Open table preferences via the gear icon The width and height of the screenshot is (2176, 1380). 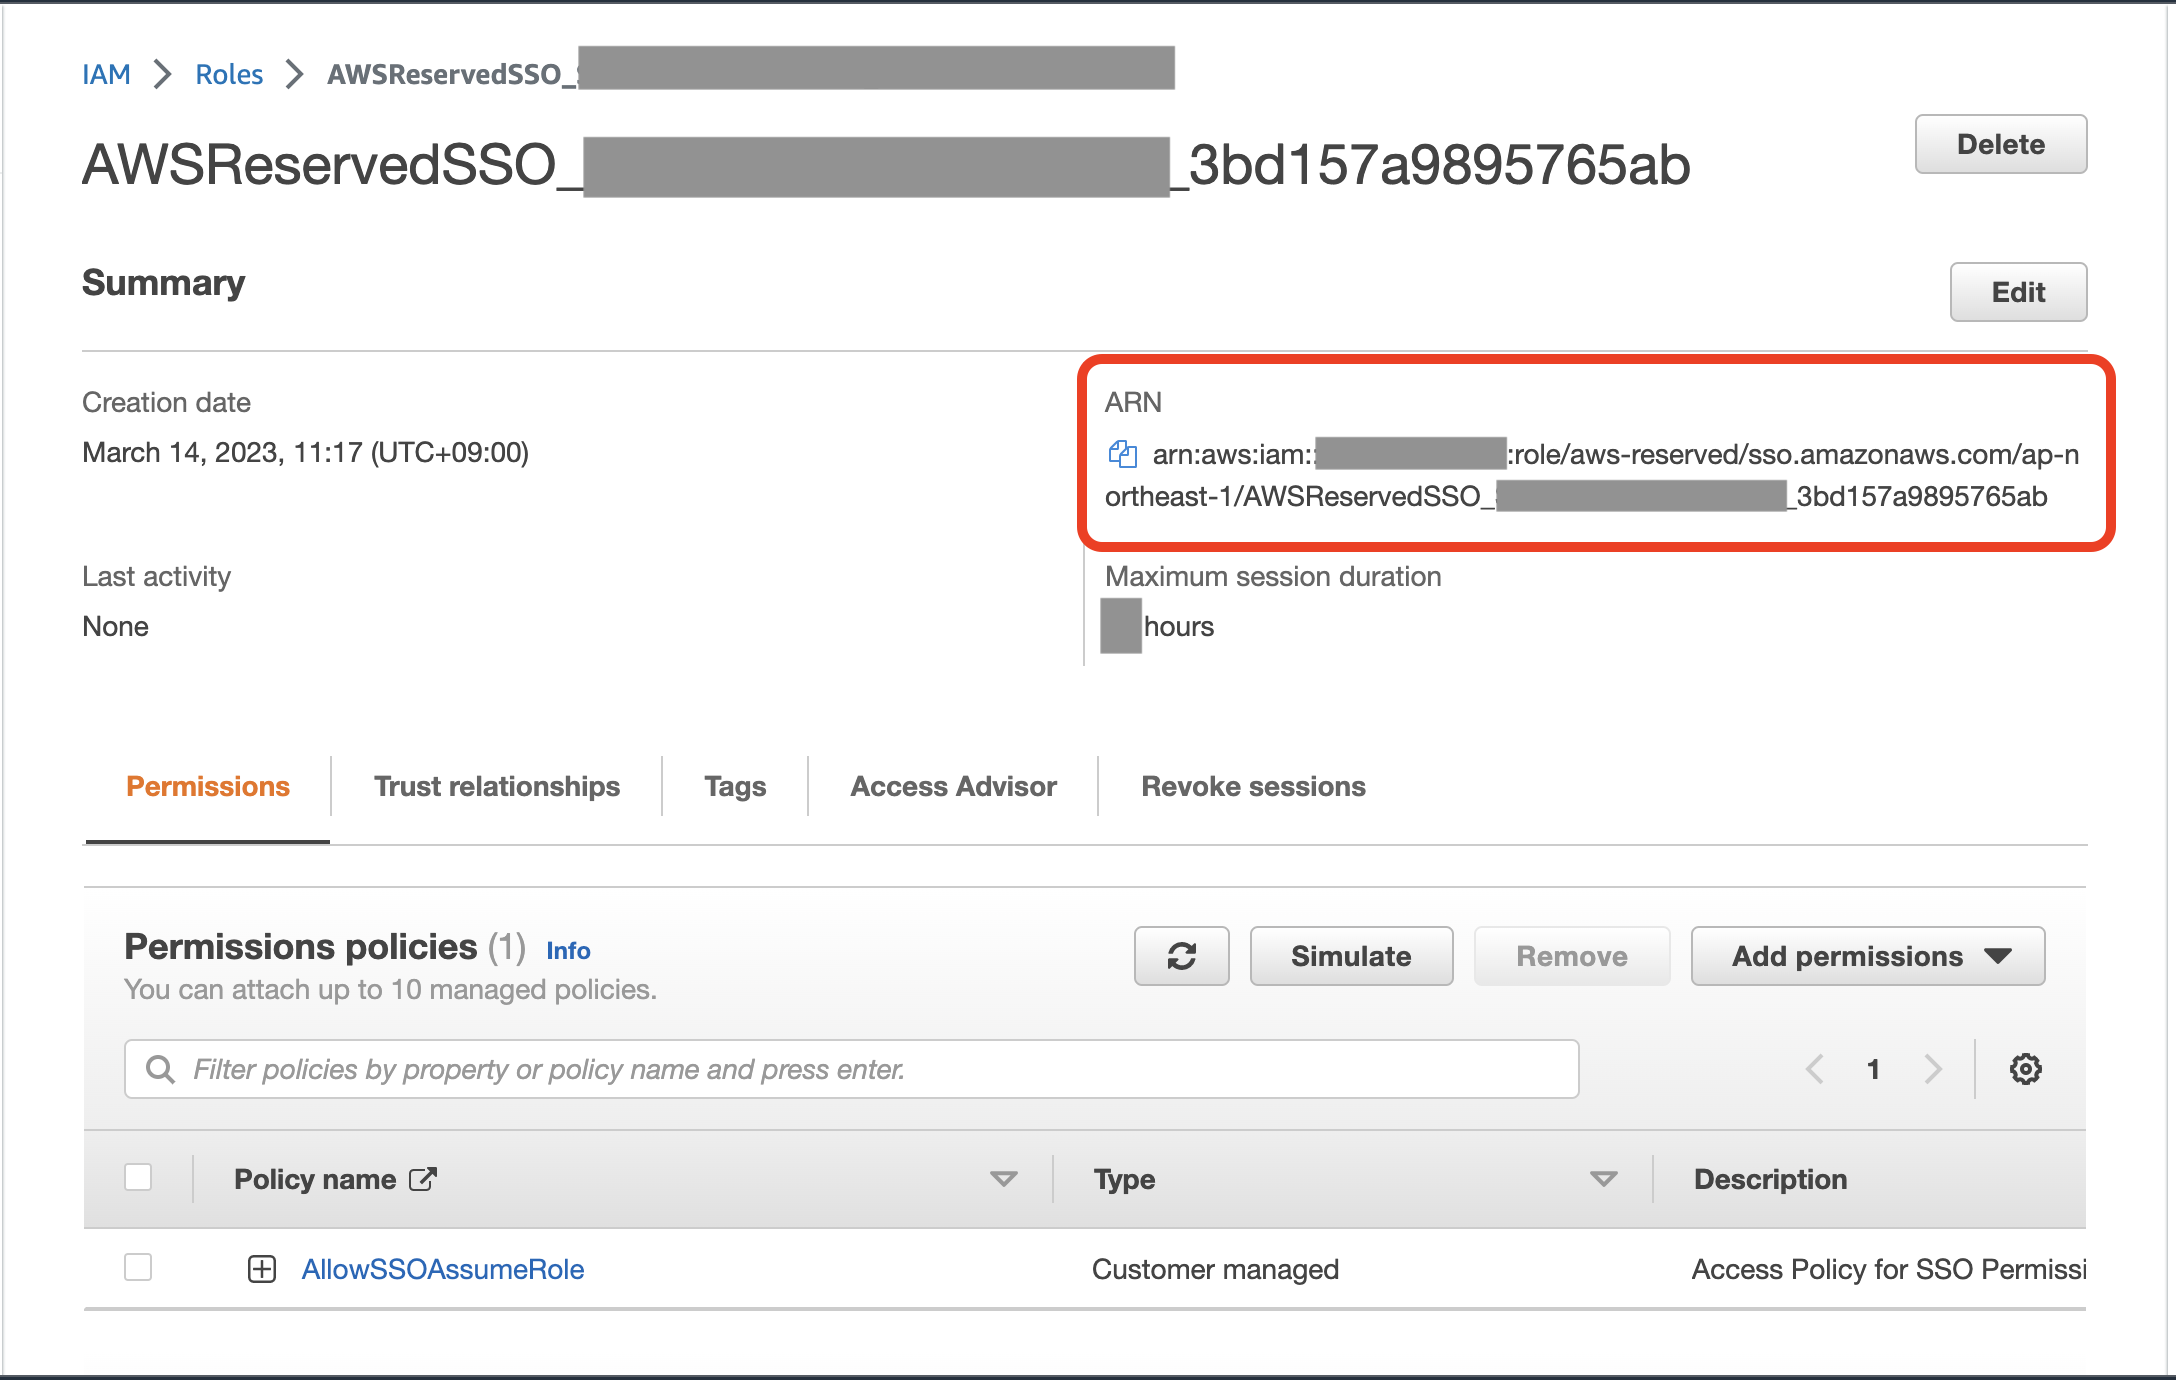pyautogui.click(x=2025, y=1068)
